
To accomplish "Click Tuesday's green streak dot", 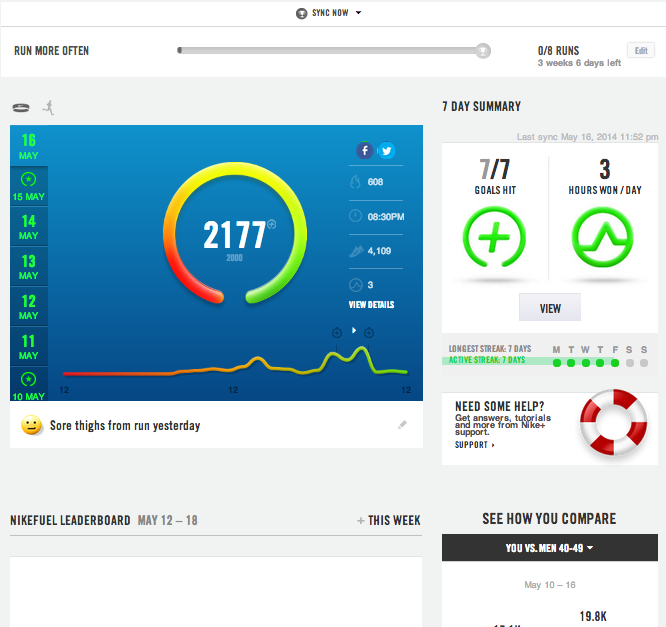I will tap(571, 363).
